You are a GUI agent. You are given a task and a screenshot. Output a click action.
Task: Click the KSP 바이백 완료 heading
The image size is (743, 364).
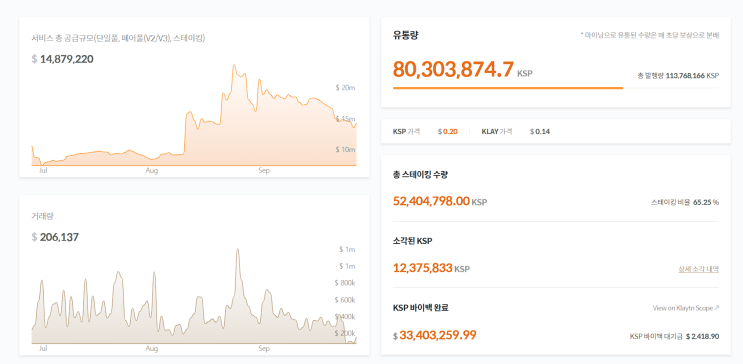tap(421, 308)
